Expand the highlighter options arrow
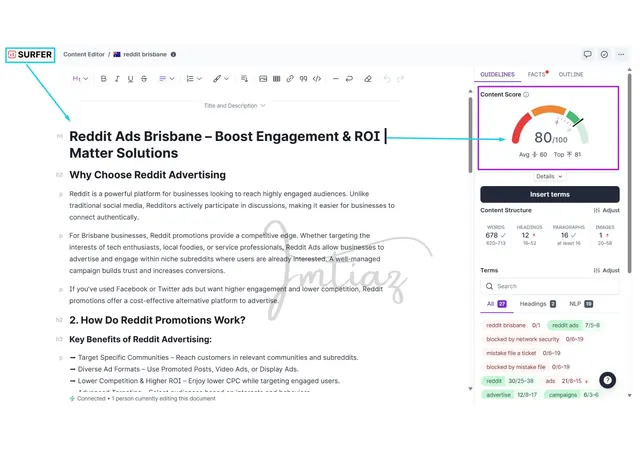 pyautogui.click(x=227, y=79)
